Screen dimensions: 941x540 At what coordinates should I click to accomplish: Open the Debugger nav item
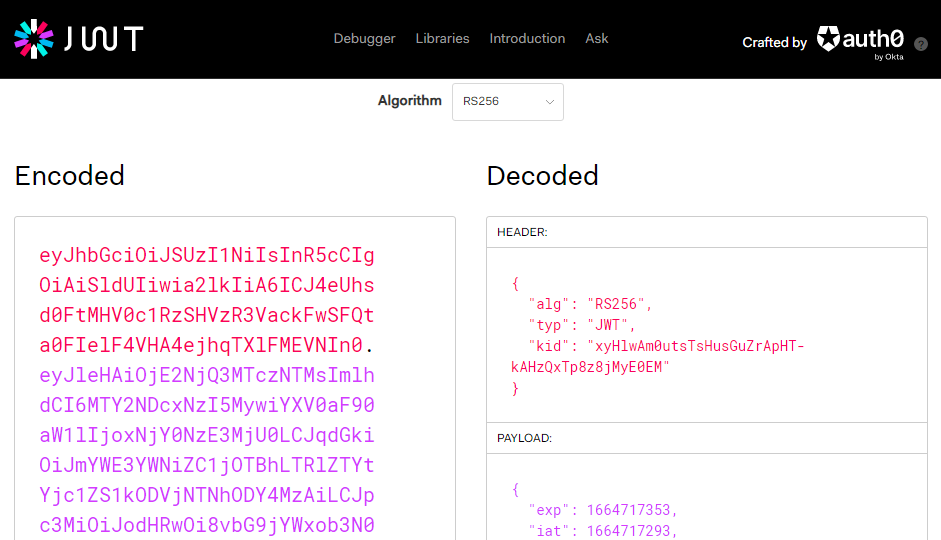(x=364, y=38)
